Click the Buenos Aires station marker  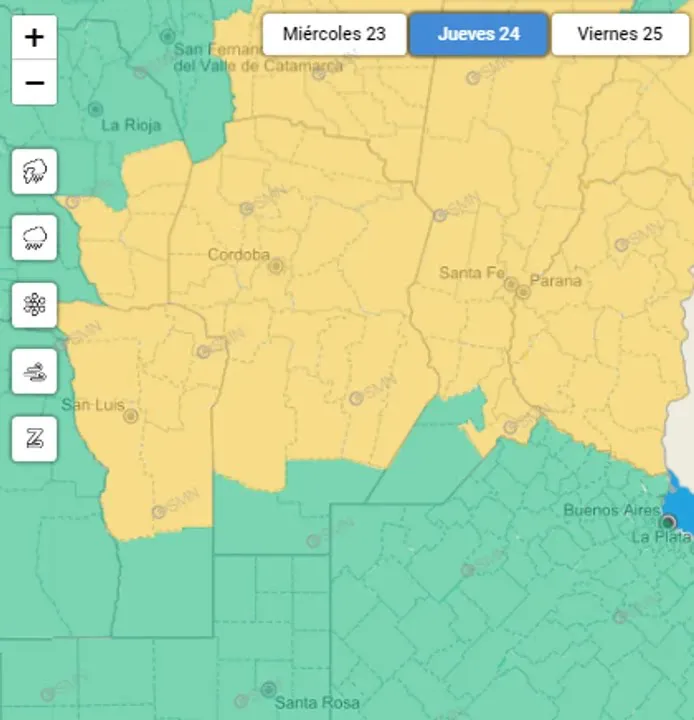(667, 522)
